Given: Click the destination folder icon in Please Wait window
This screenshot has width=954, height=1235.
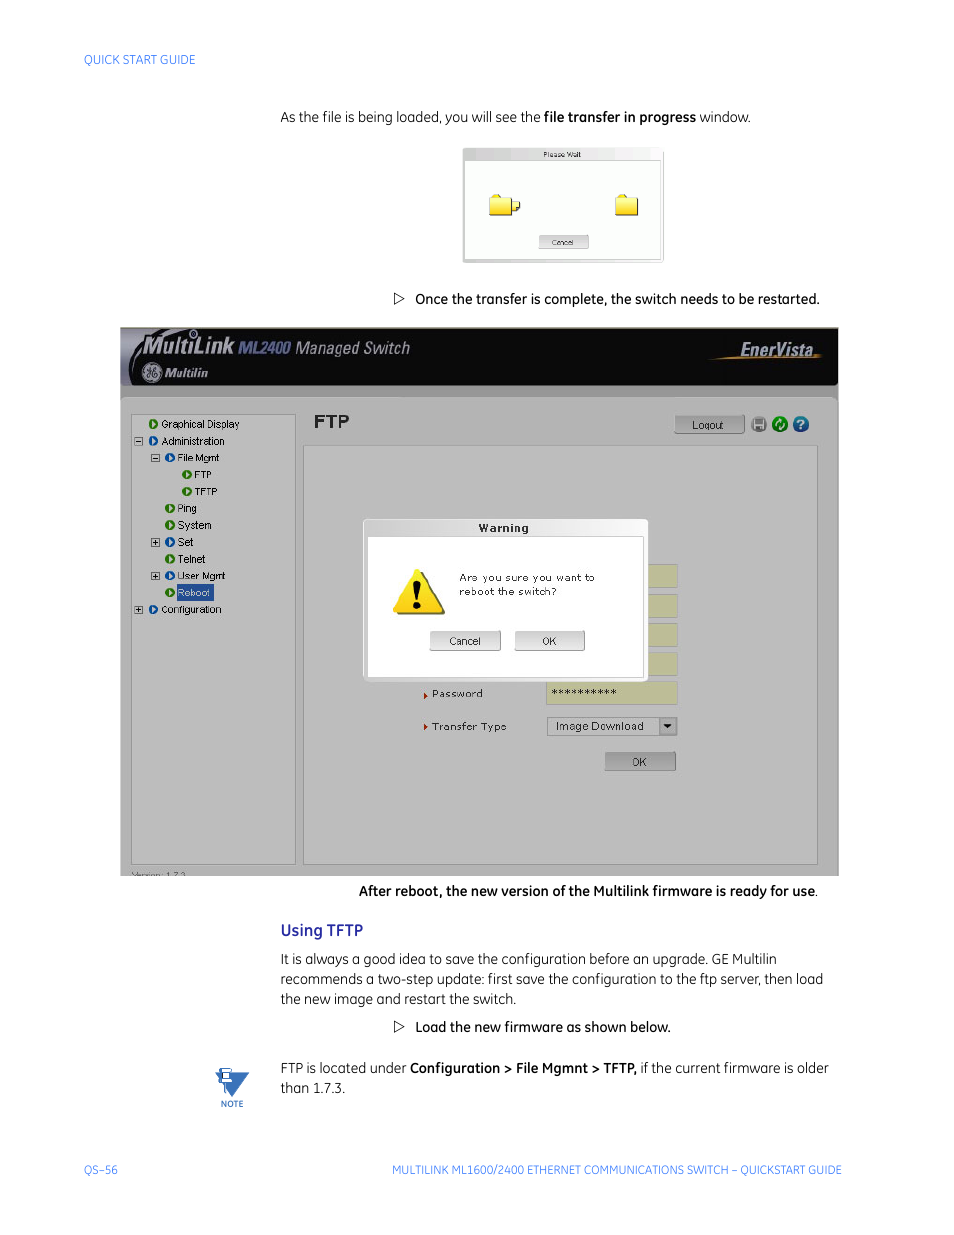Looking at the screenshot, I should pyautogui.click(x=627, y=205).
